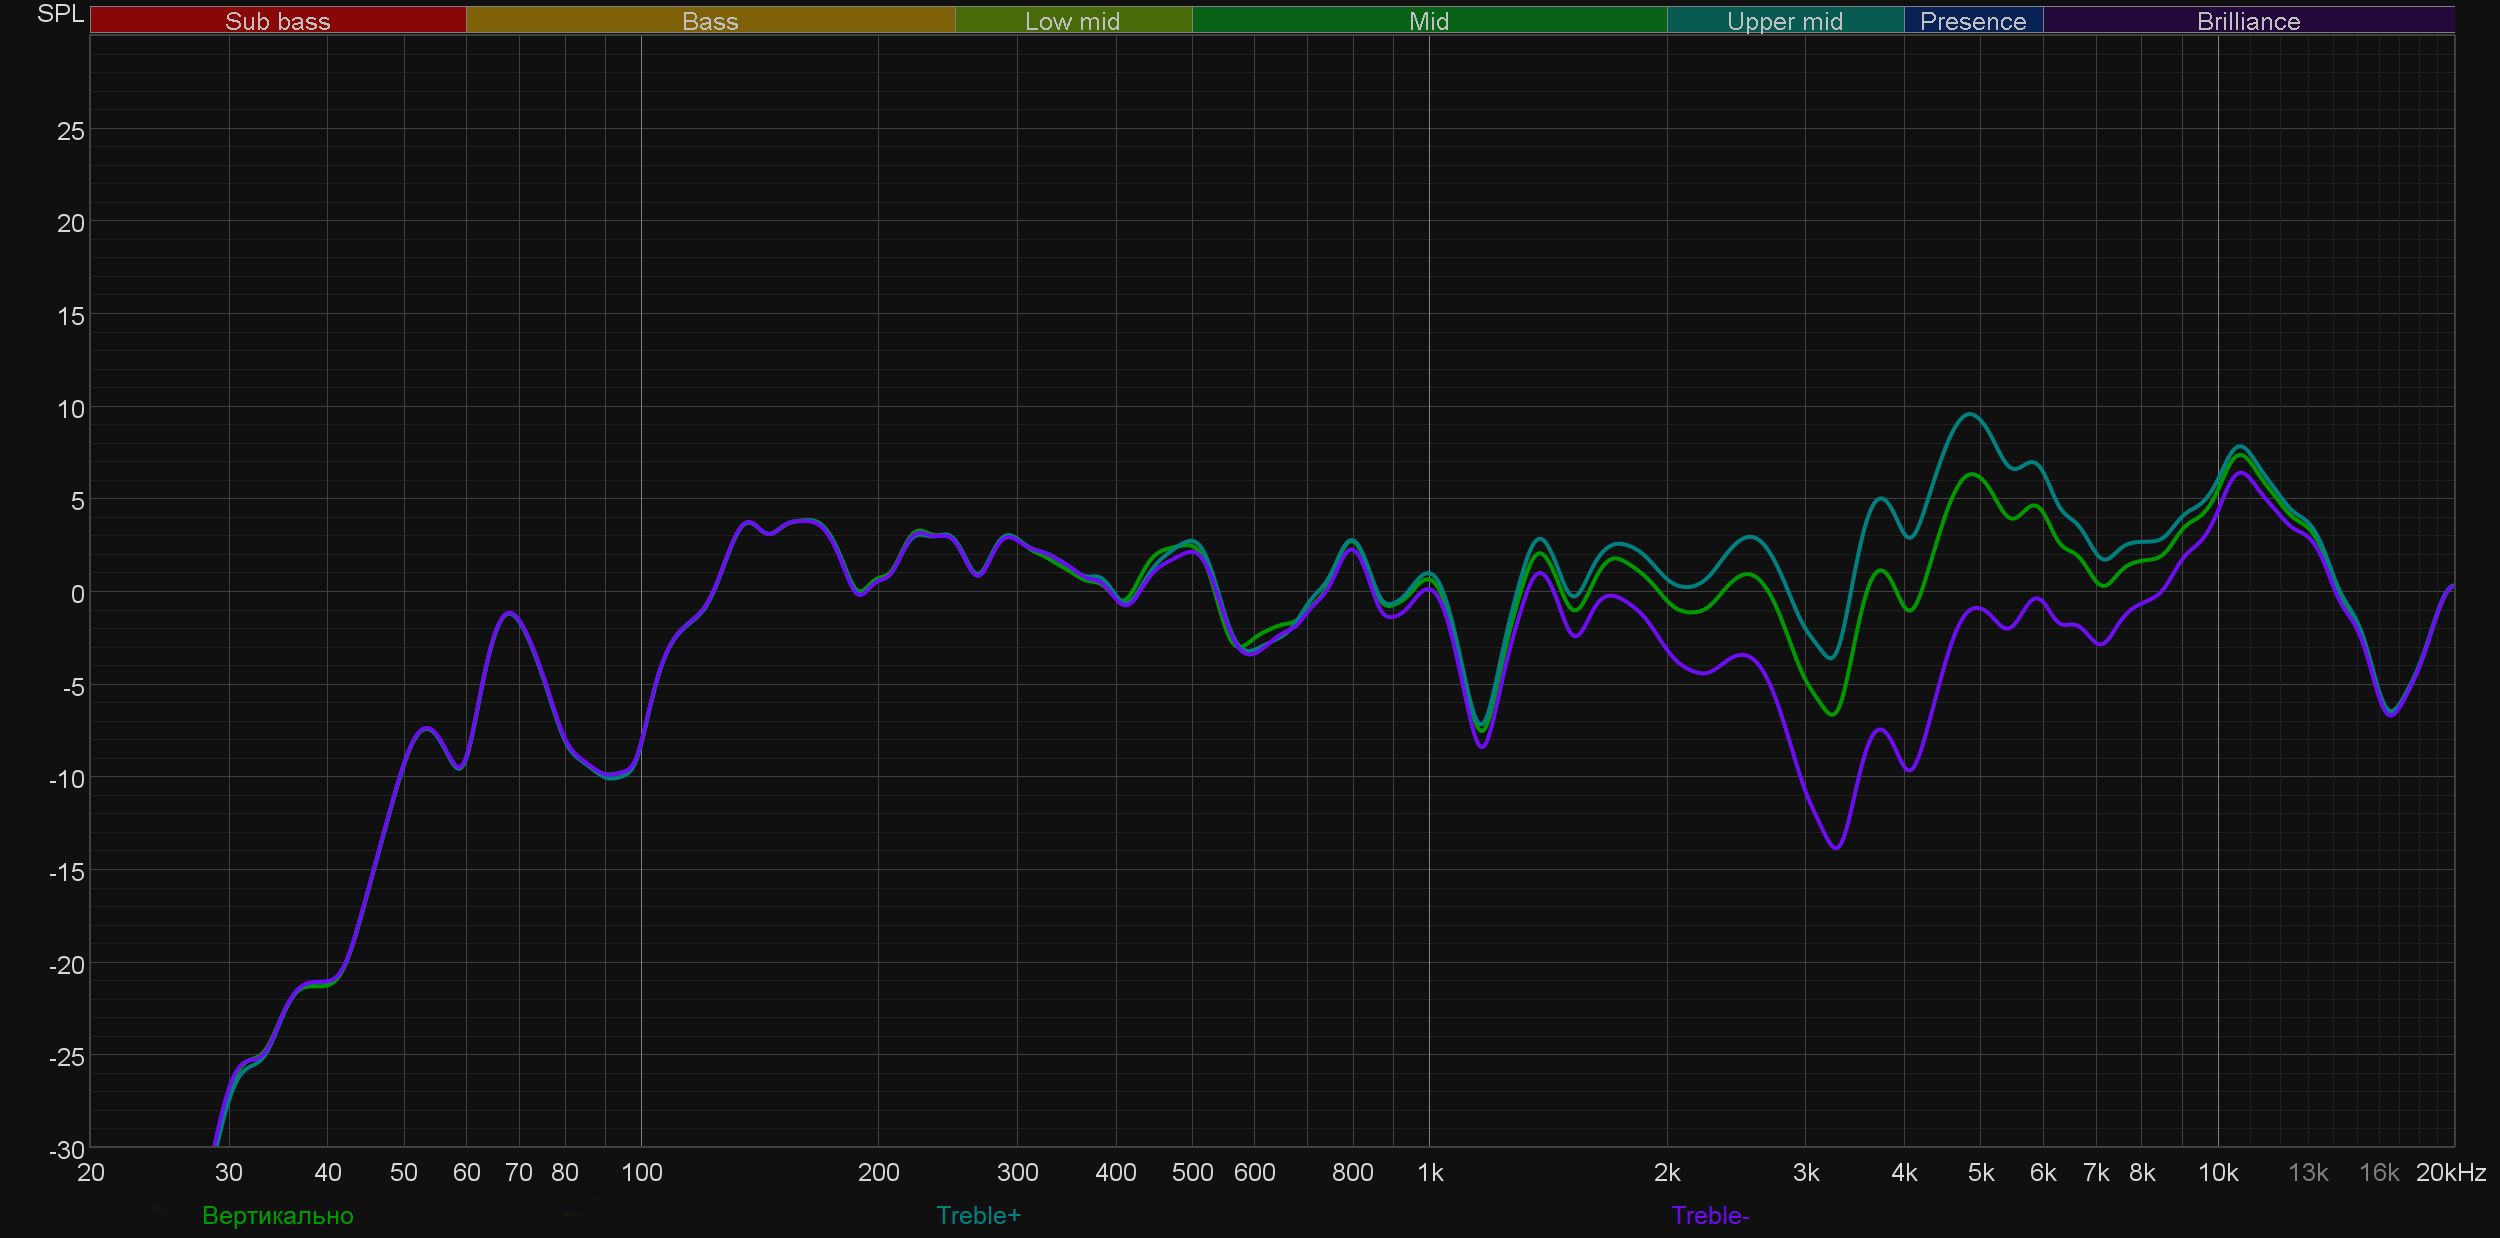Click the Treble- legend label

(1710, 1215)
